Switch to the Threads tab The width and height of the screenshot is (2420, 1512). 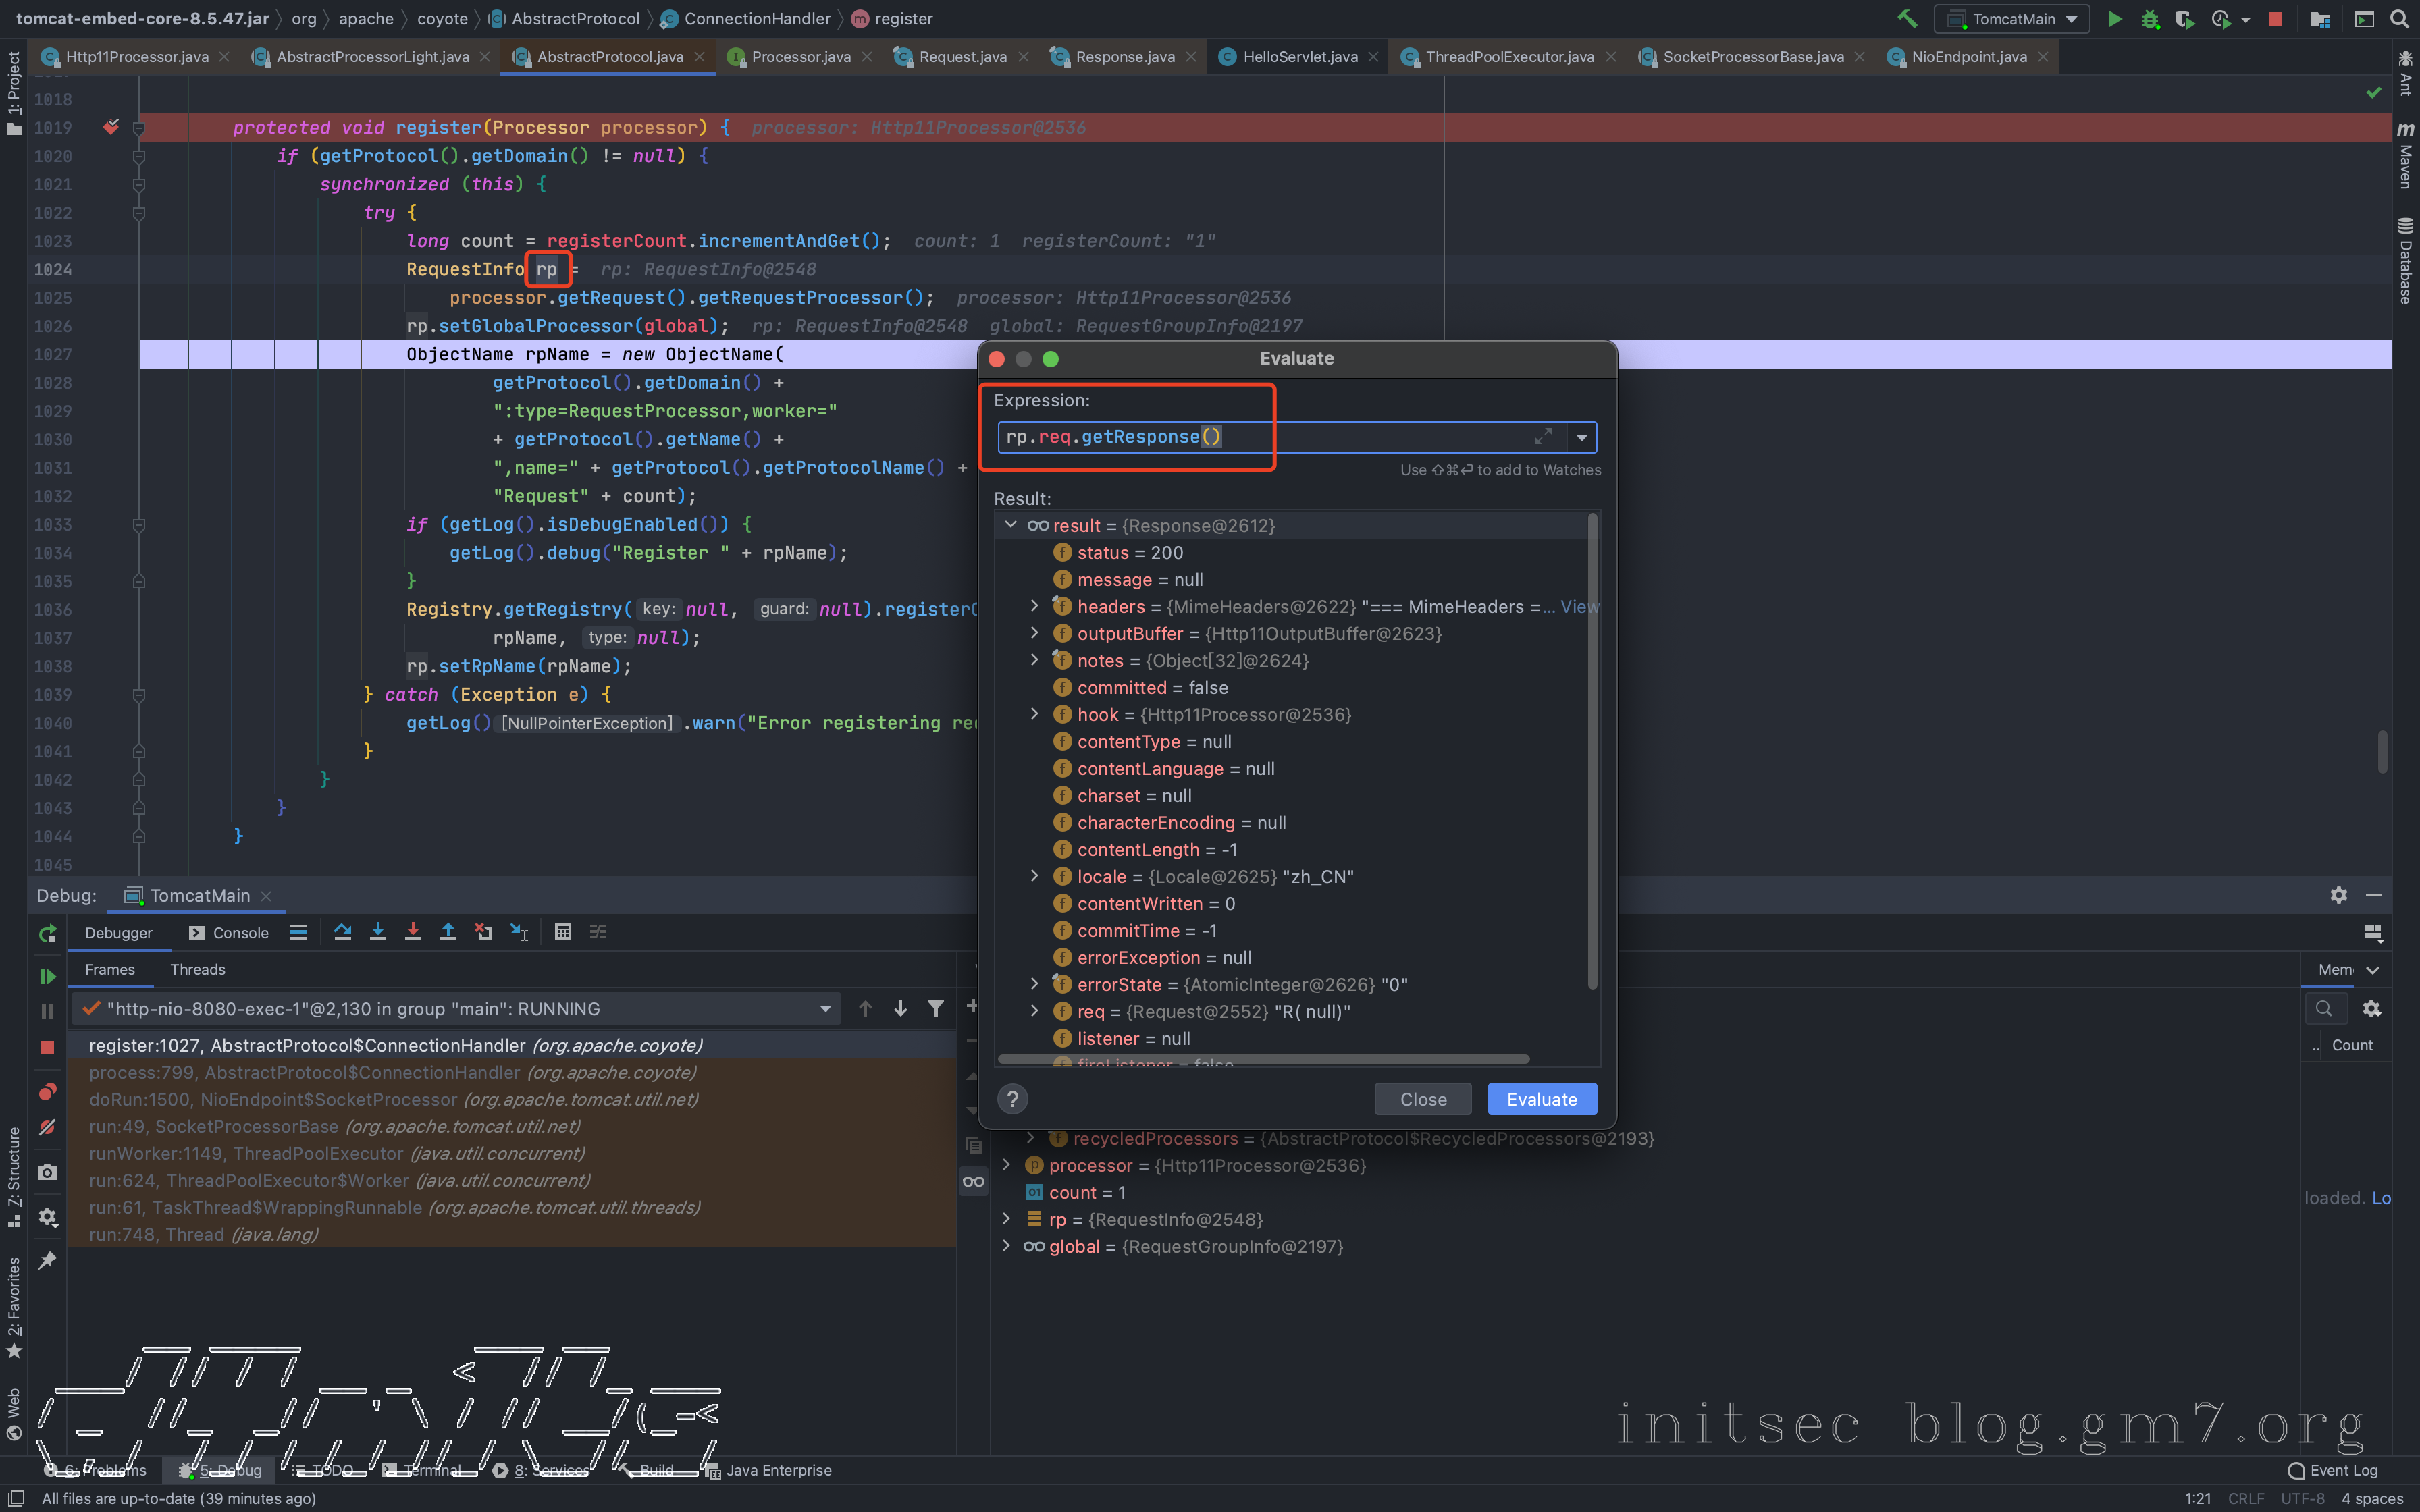pos(197,969)
